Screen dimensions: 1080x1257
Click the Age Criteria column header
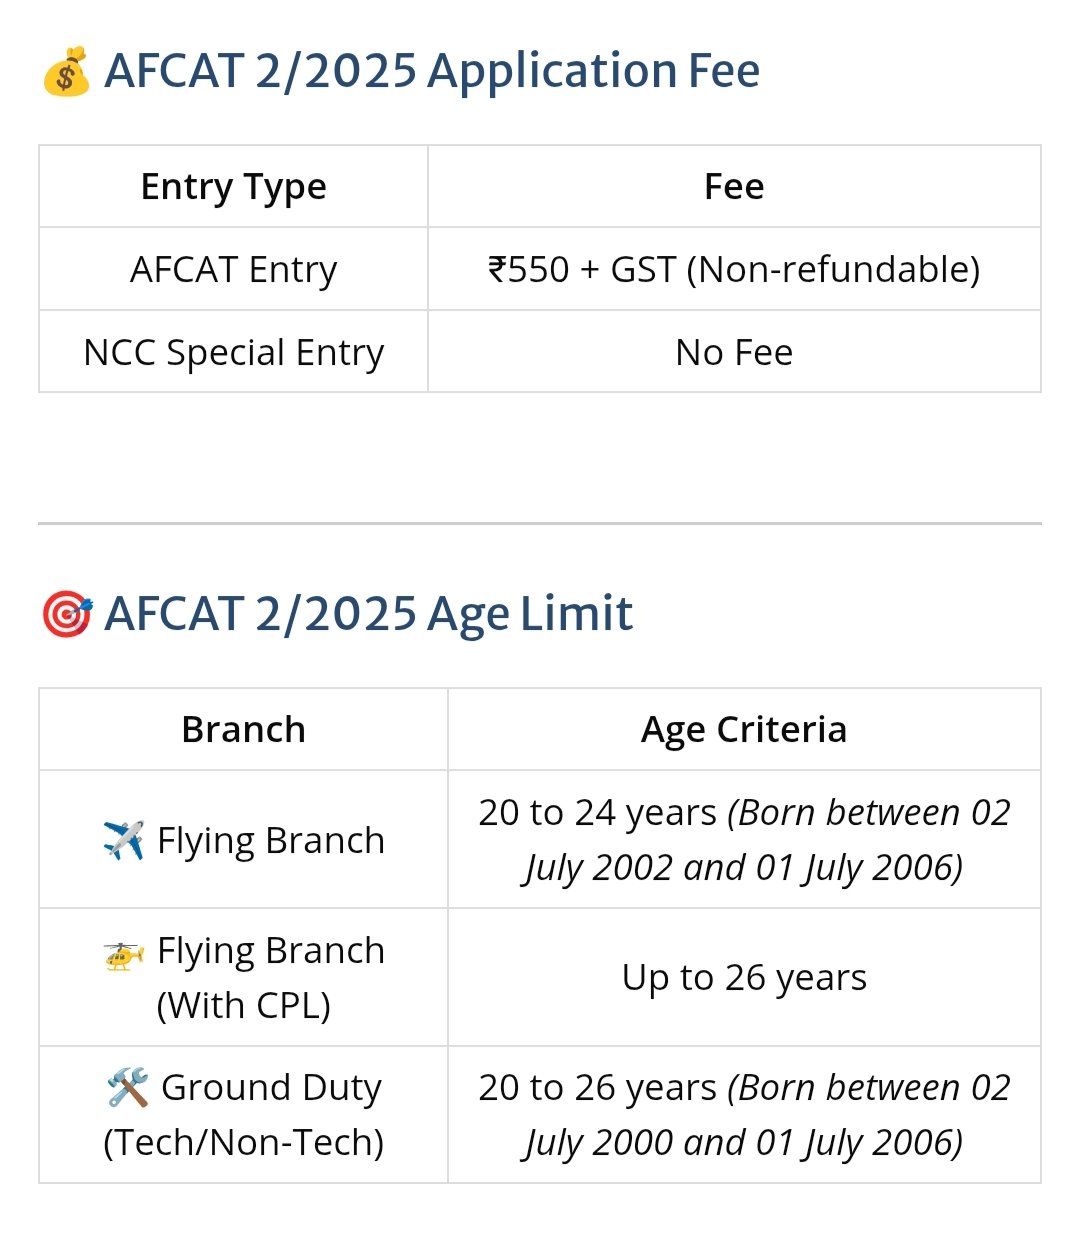tap(744, 730)
